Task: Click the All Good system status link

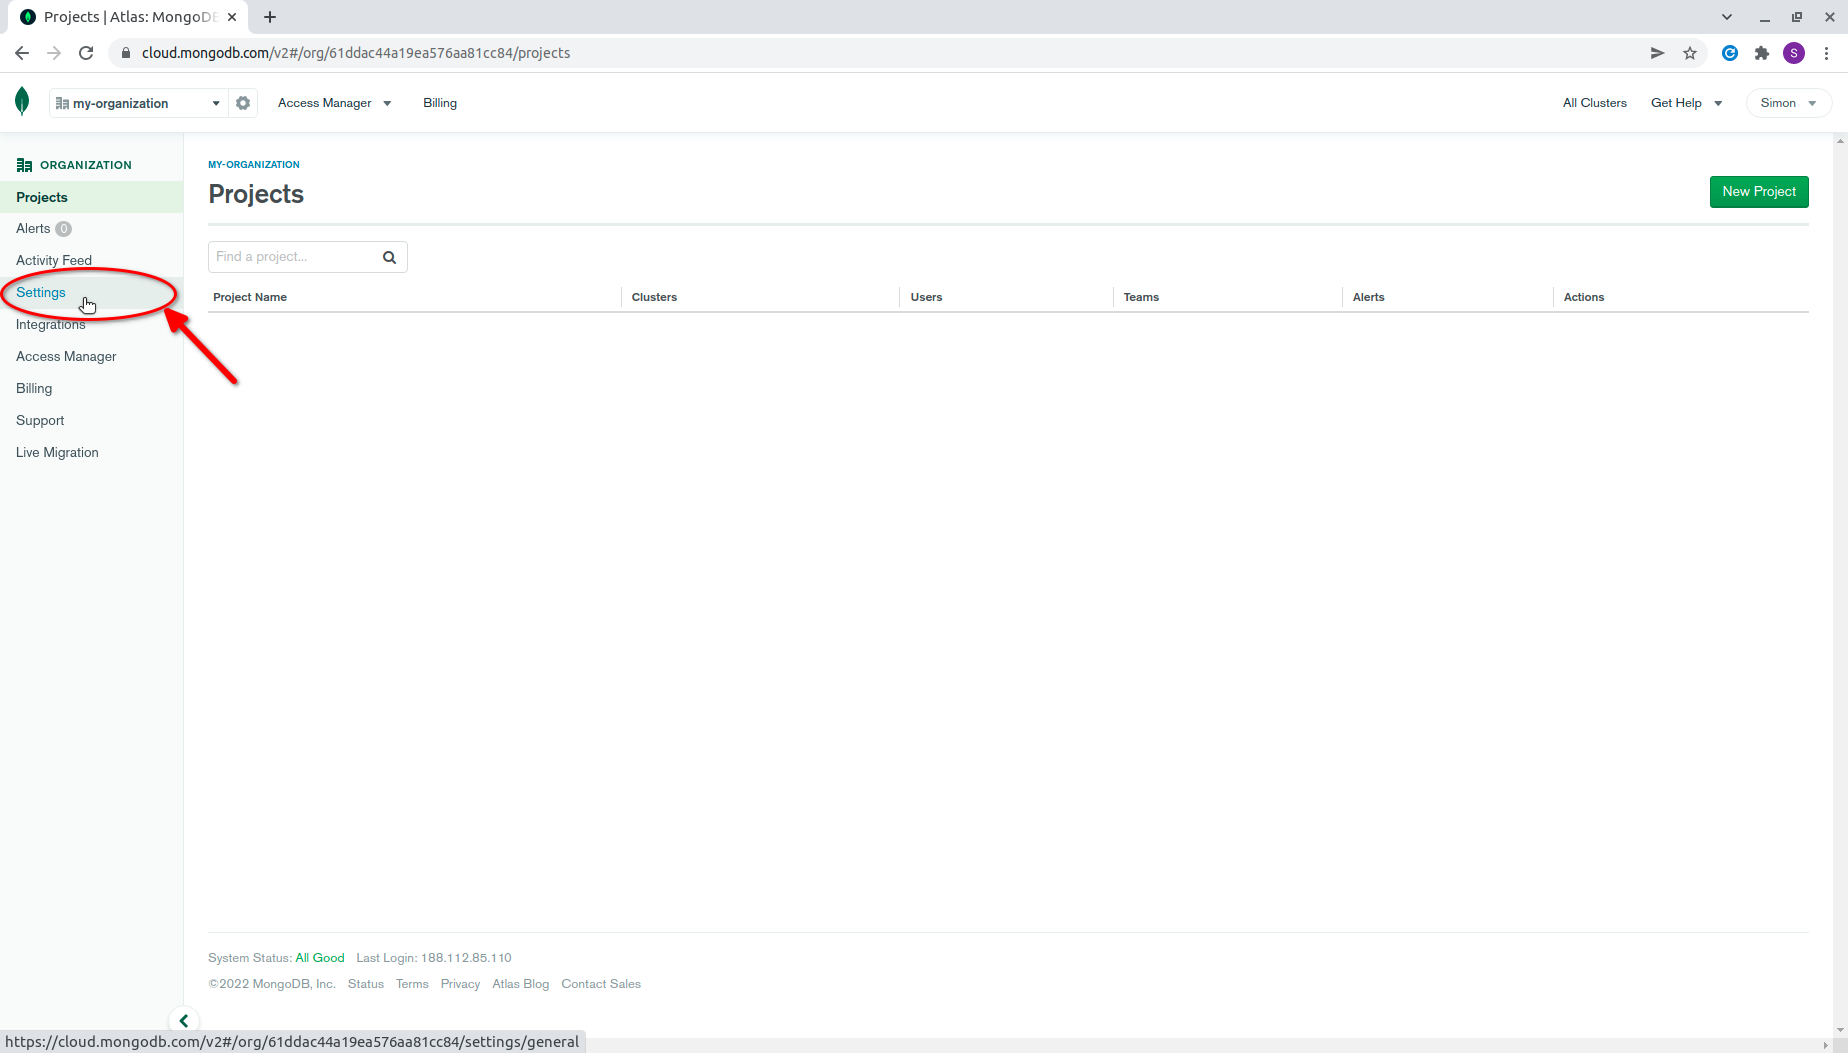Action: (x=320, y=958)
